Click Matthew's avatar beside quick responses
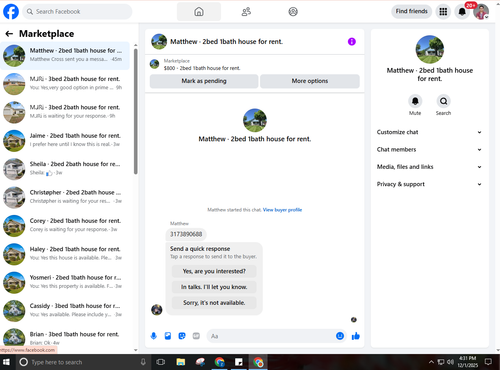500x370 pixels. [x=157, y=310]
